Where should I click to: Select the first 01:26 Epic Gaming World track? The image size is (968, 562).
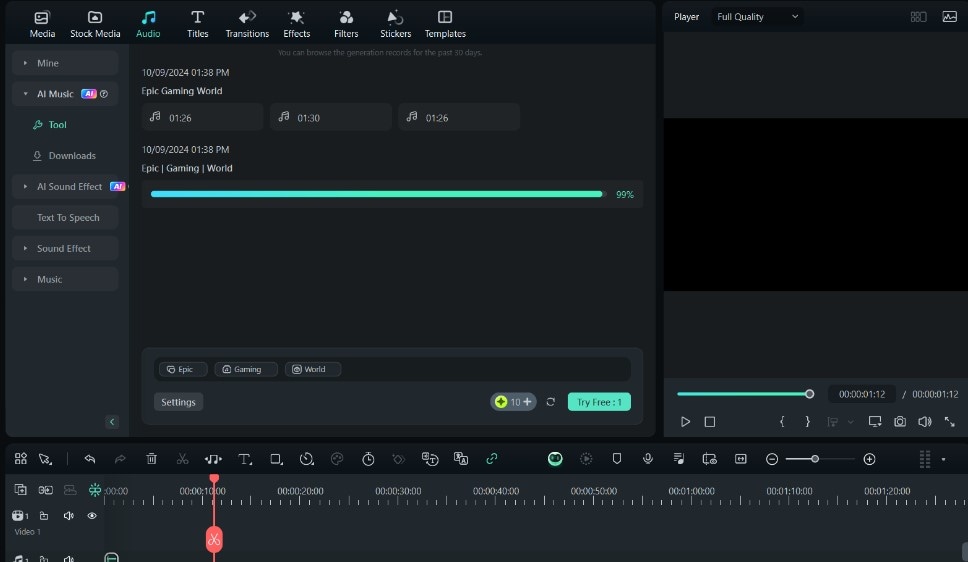coord(202,117)
